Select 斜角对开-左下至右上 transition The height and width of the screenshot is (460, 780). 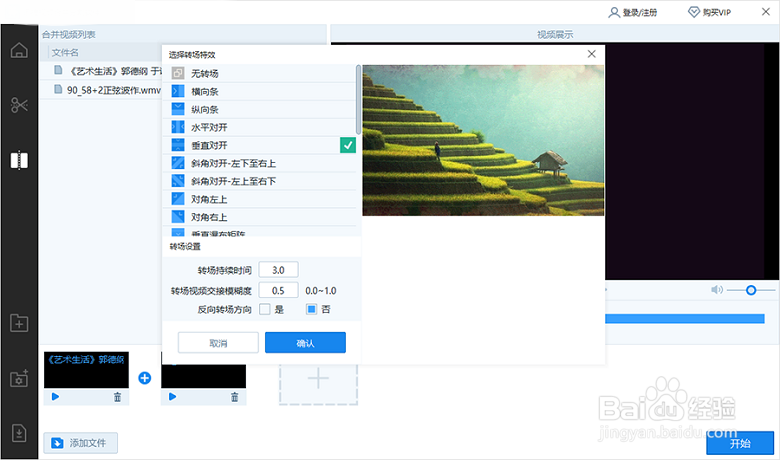pos(259,163)
